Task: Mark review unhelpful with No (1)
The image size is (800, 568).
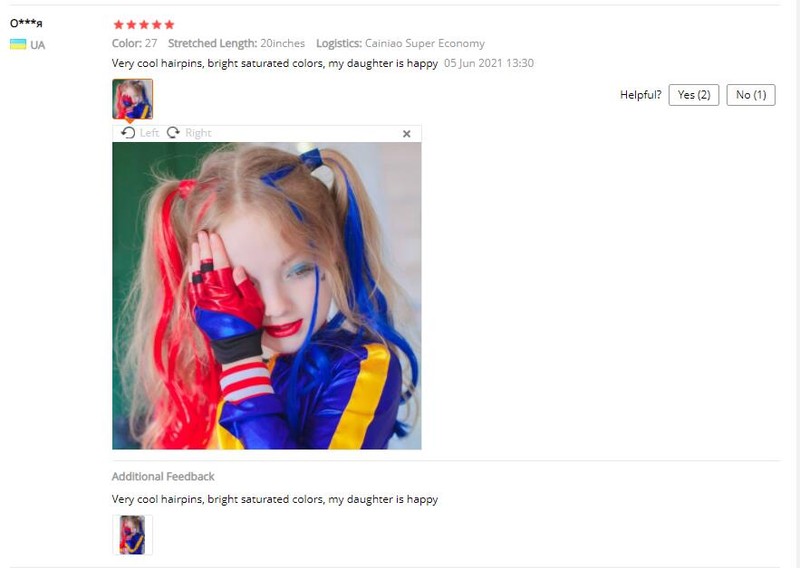Action: (751, 95)
